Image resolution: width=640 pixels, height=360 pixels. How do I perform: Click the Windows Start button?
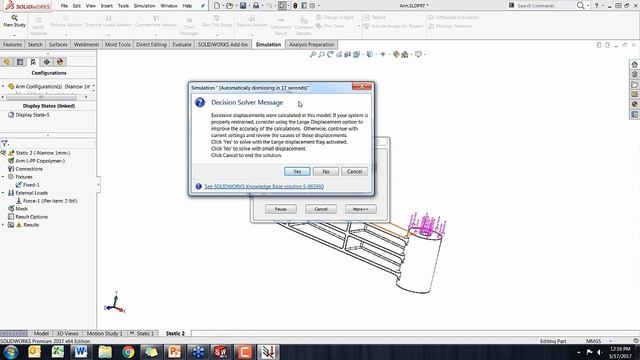pos(11,352)
